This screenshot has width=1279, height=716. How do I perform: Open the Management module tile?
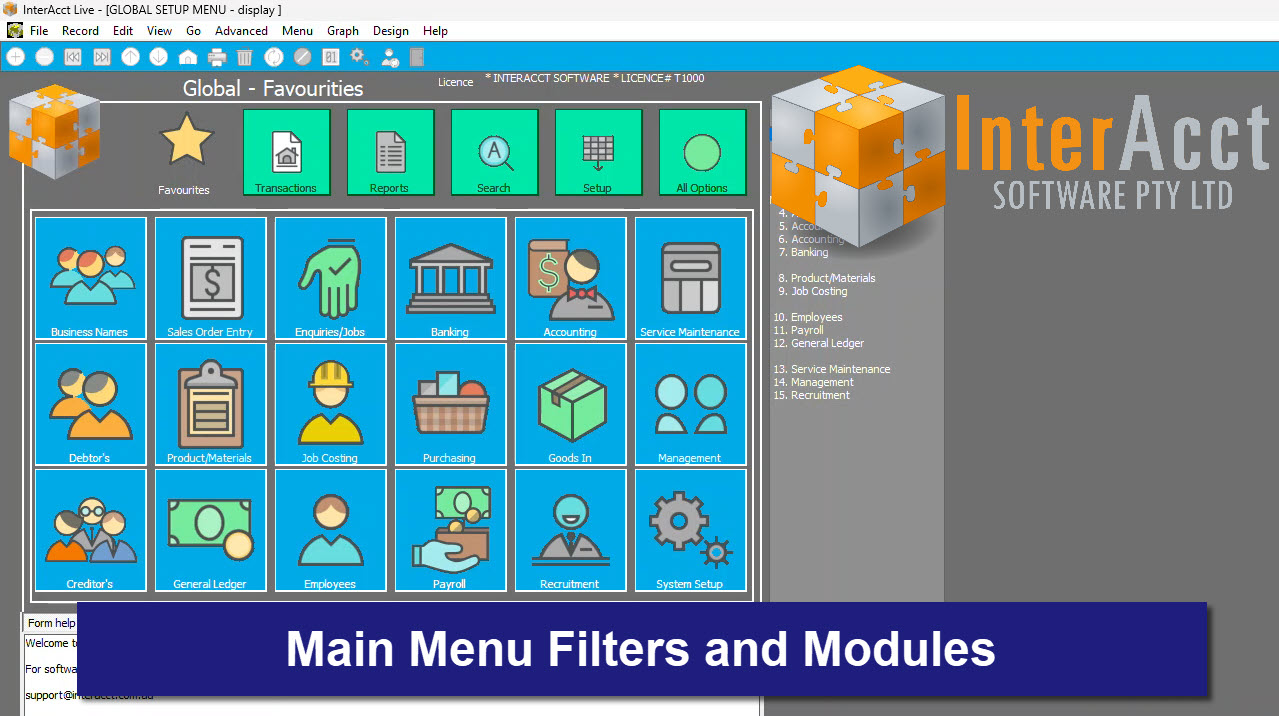pos(691,404)
